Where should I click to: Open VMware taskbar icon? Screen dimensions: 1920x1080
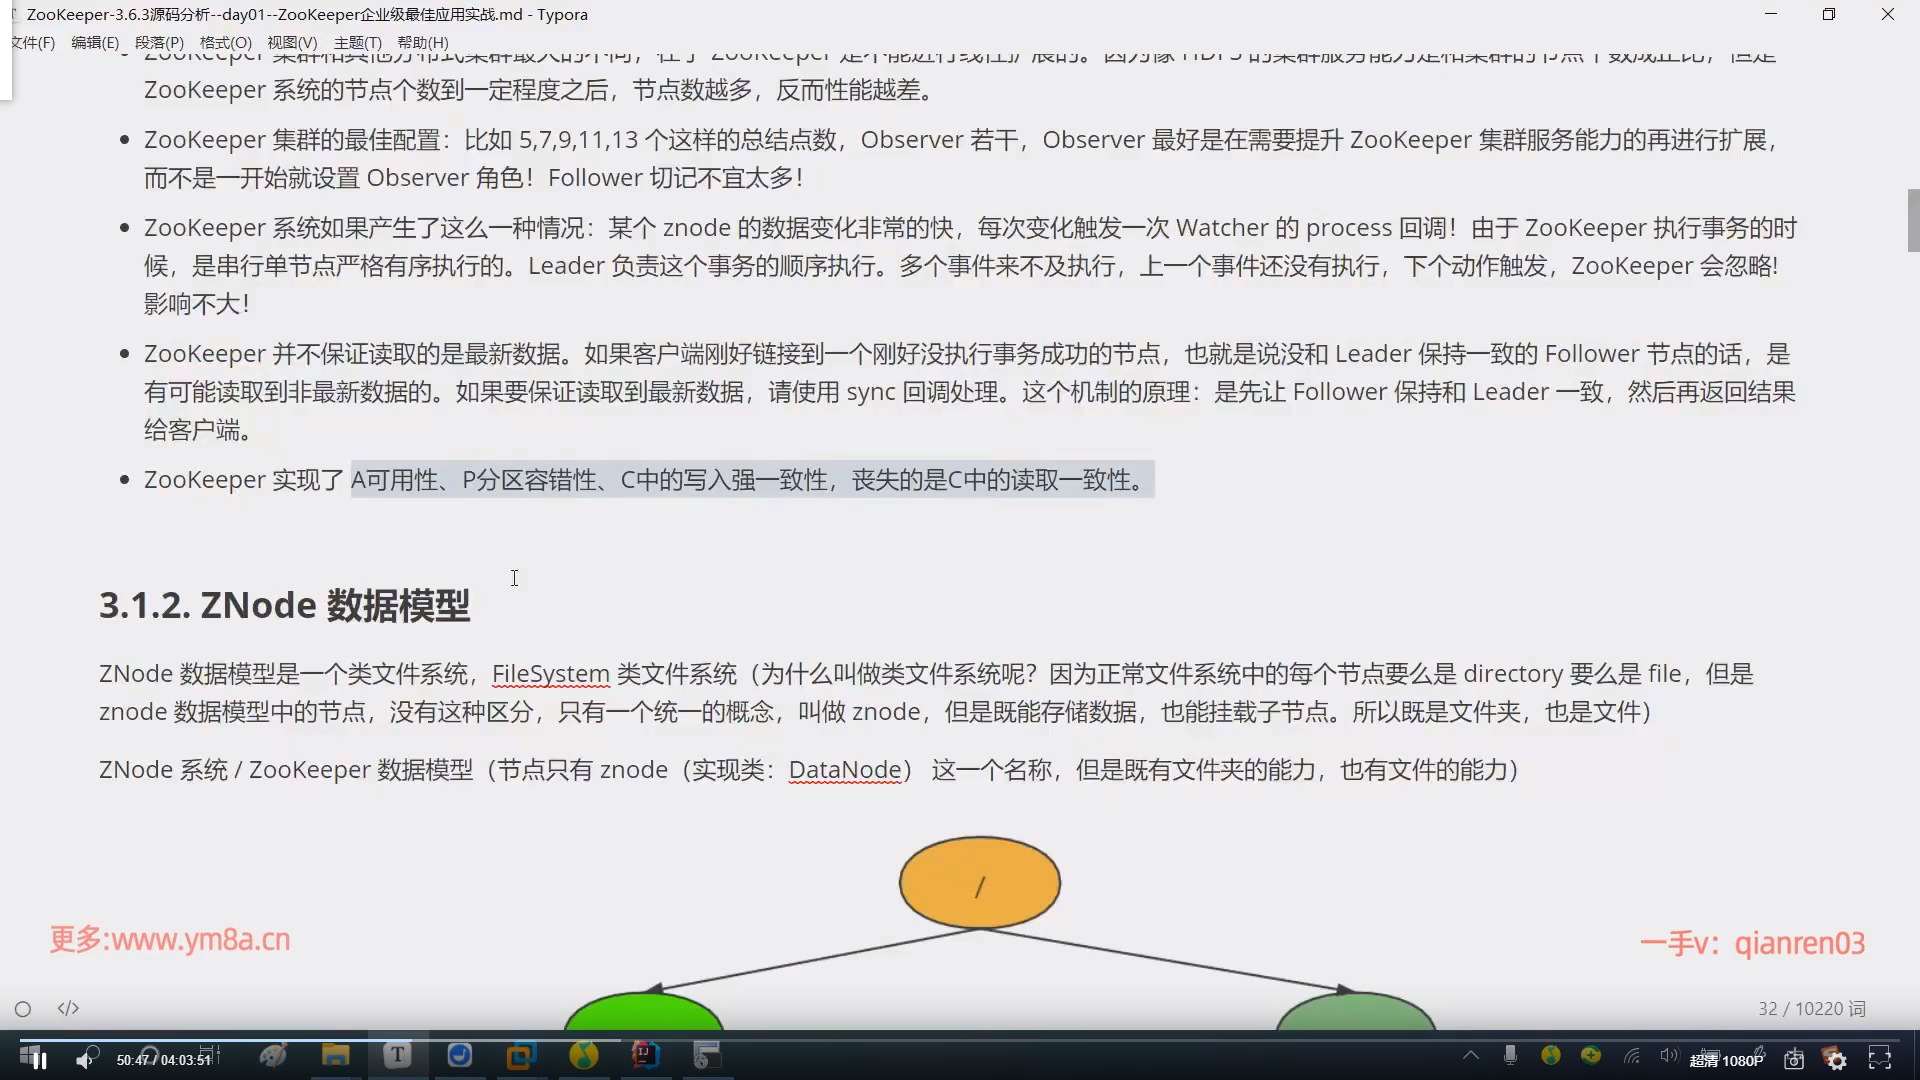pyautogui.click(x=521, y=1055)
